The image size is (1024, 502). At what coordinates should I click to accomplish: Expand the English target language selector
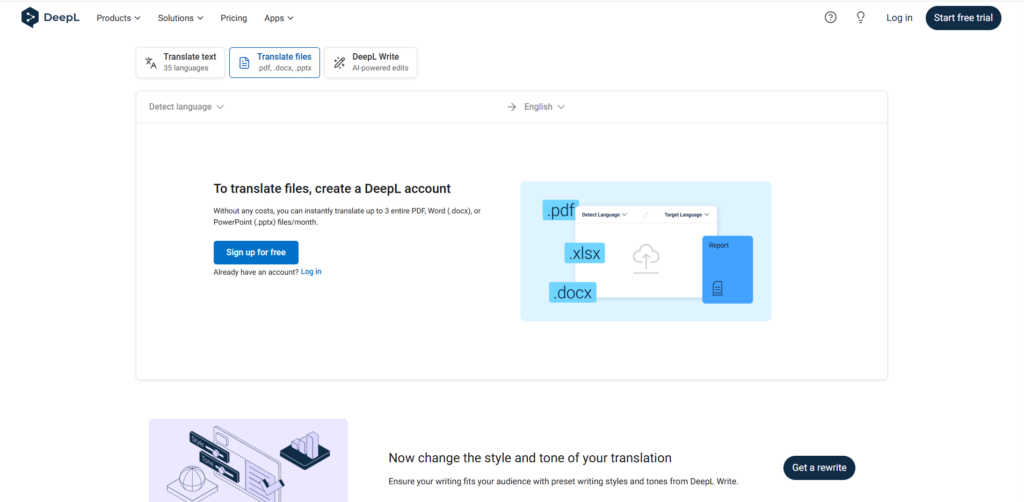pyautogui.click(x=545, y=107)
